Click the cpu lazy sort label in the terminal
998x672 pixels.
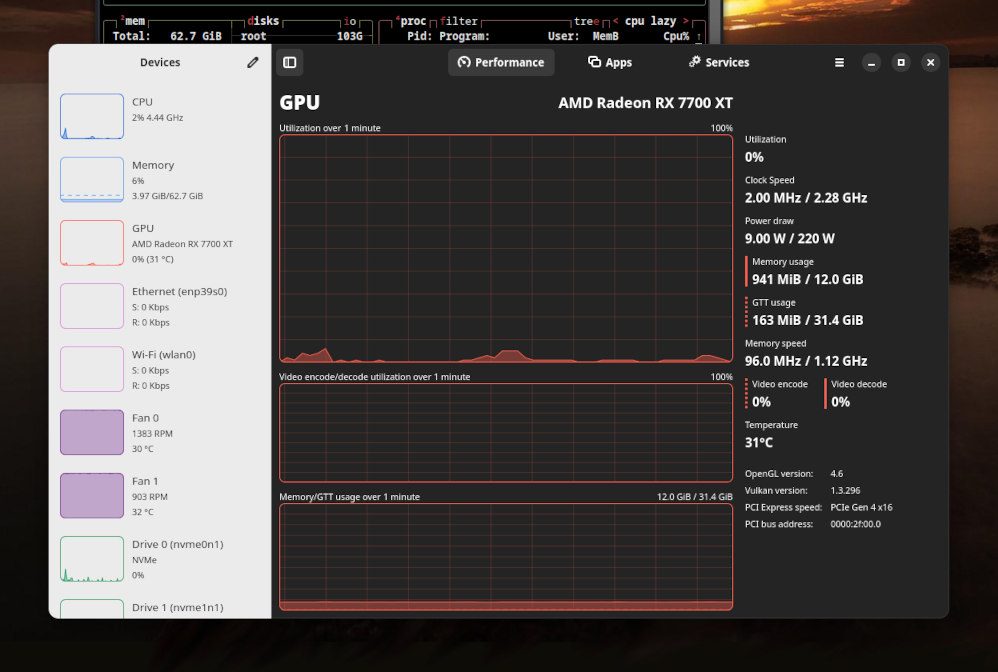650,21
